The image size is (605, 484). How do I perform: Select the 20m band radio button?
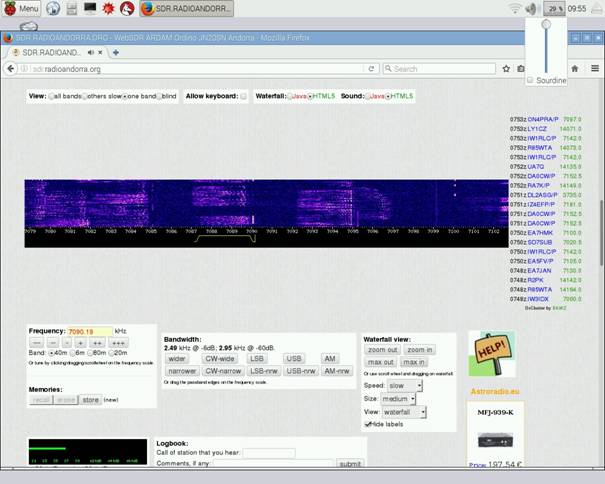pos(112,353)
